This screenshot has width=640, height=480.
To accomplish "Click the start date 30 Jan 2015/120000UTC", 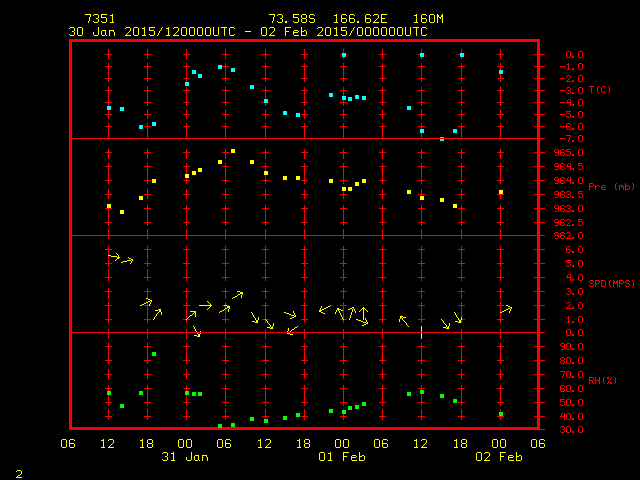I will pyautogui.click(x=152, y=31).
